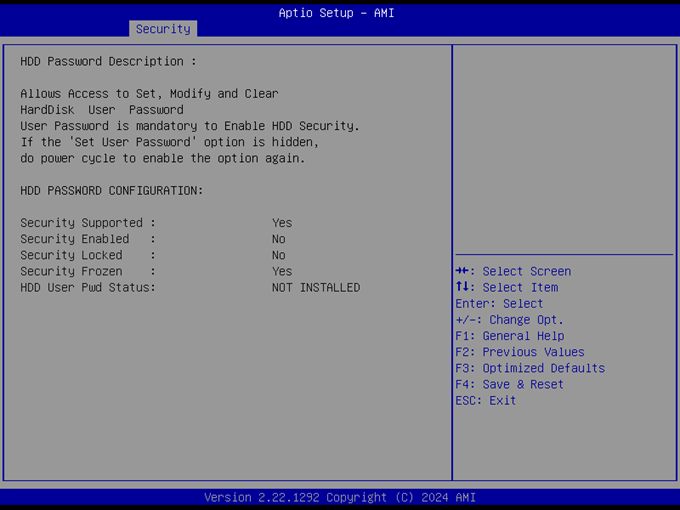Select the Security Supported row label

pyautogui.click(x=88, y=223)
